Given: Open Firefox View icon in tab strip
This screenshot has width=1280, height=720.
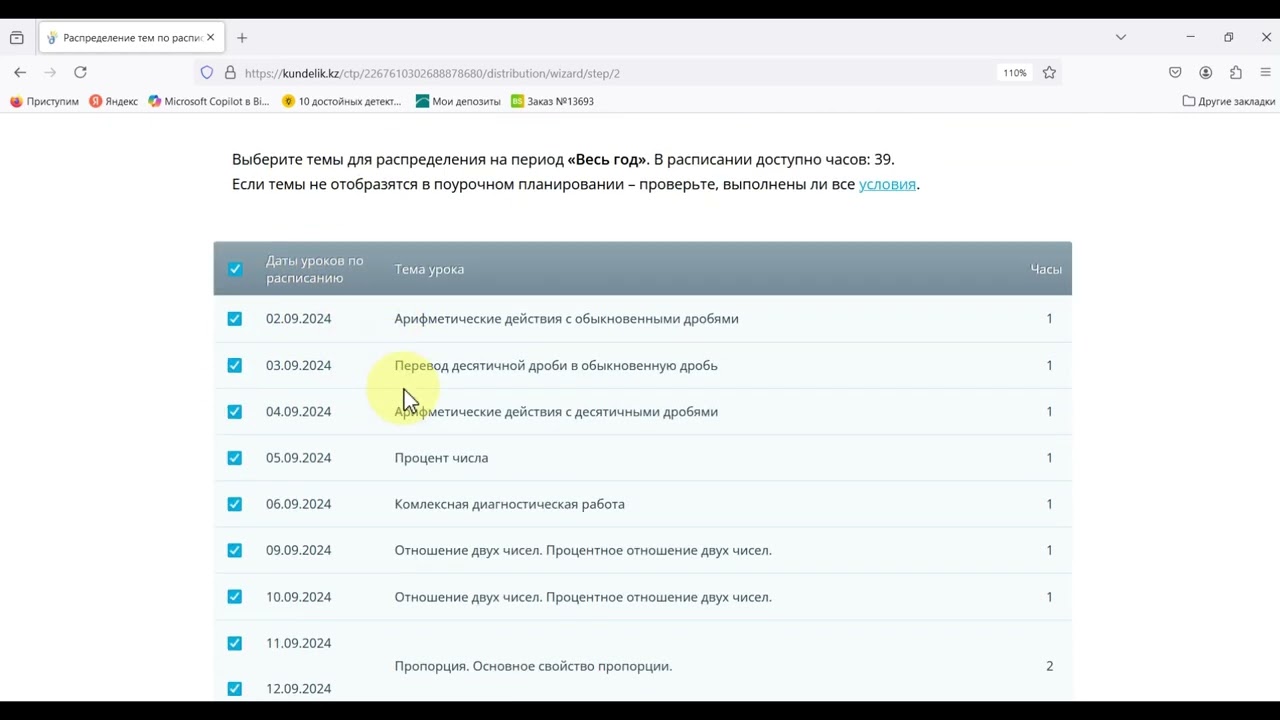Looking at the screenshot, I should pos(17,38).
